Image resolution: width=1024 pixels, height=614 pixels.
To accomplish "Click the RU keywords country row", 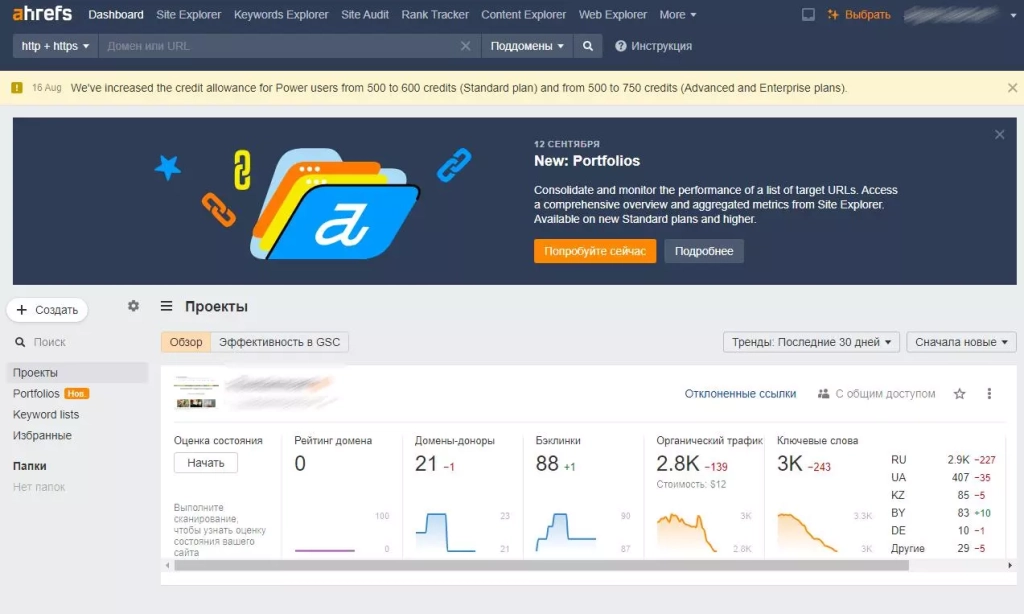I will pyautogui.click(x=943, y=460).
